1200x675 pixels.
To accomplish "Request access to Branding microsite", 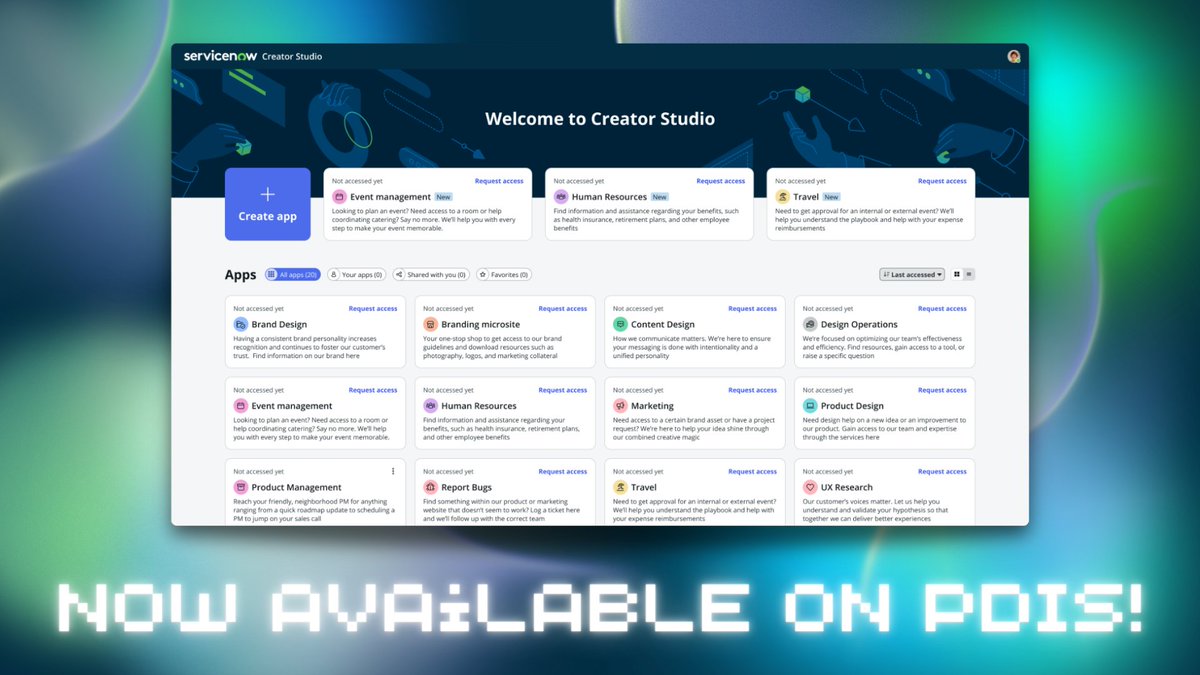I will (563, 308).
